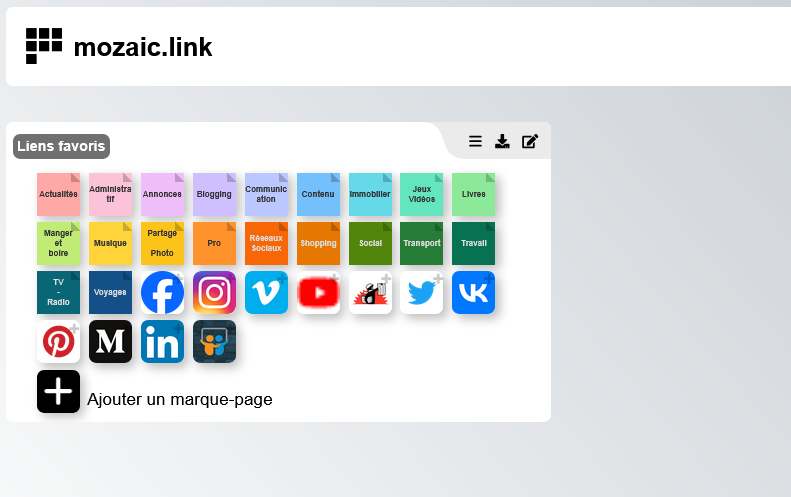The image size is (791, 497).
Task: Open the Musique folder tile
Action: click(110, 243)
